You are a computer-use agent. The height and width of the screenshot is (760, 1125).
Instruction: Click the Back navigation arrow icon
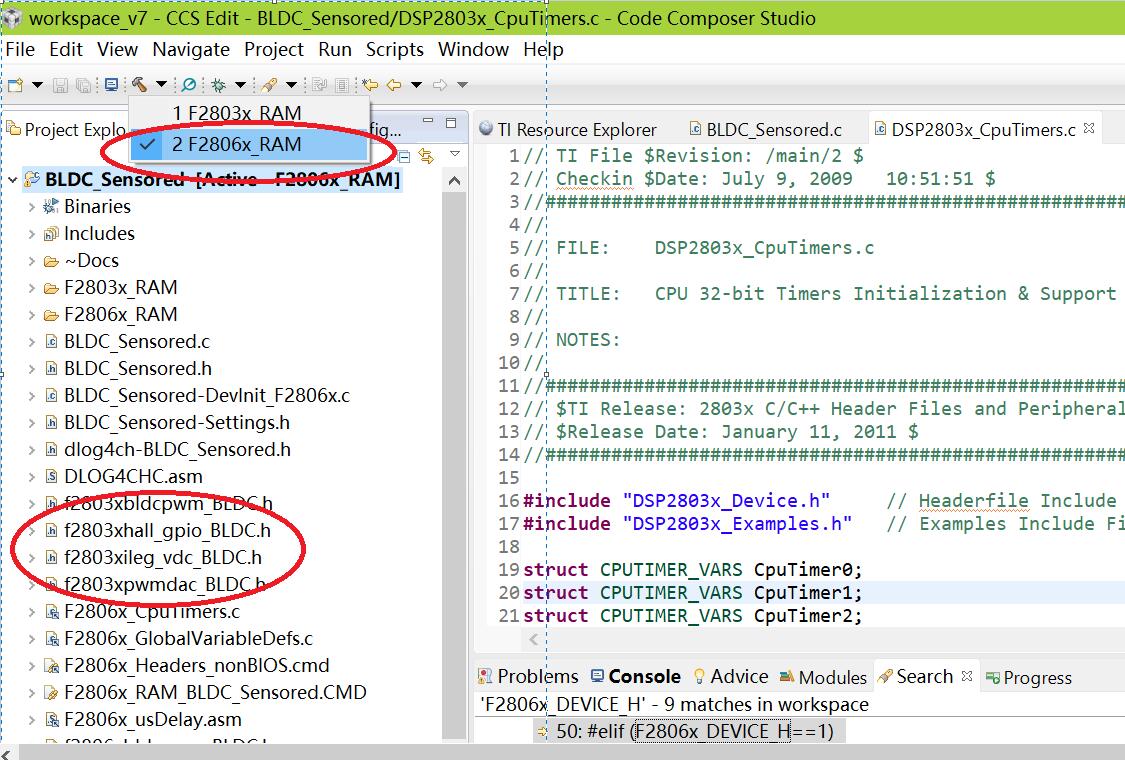tap(394, 85)
